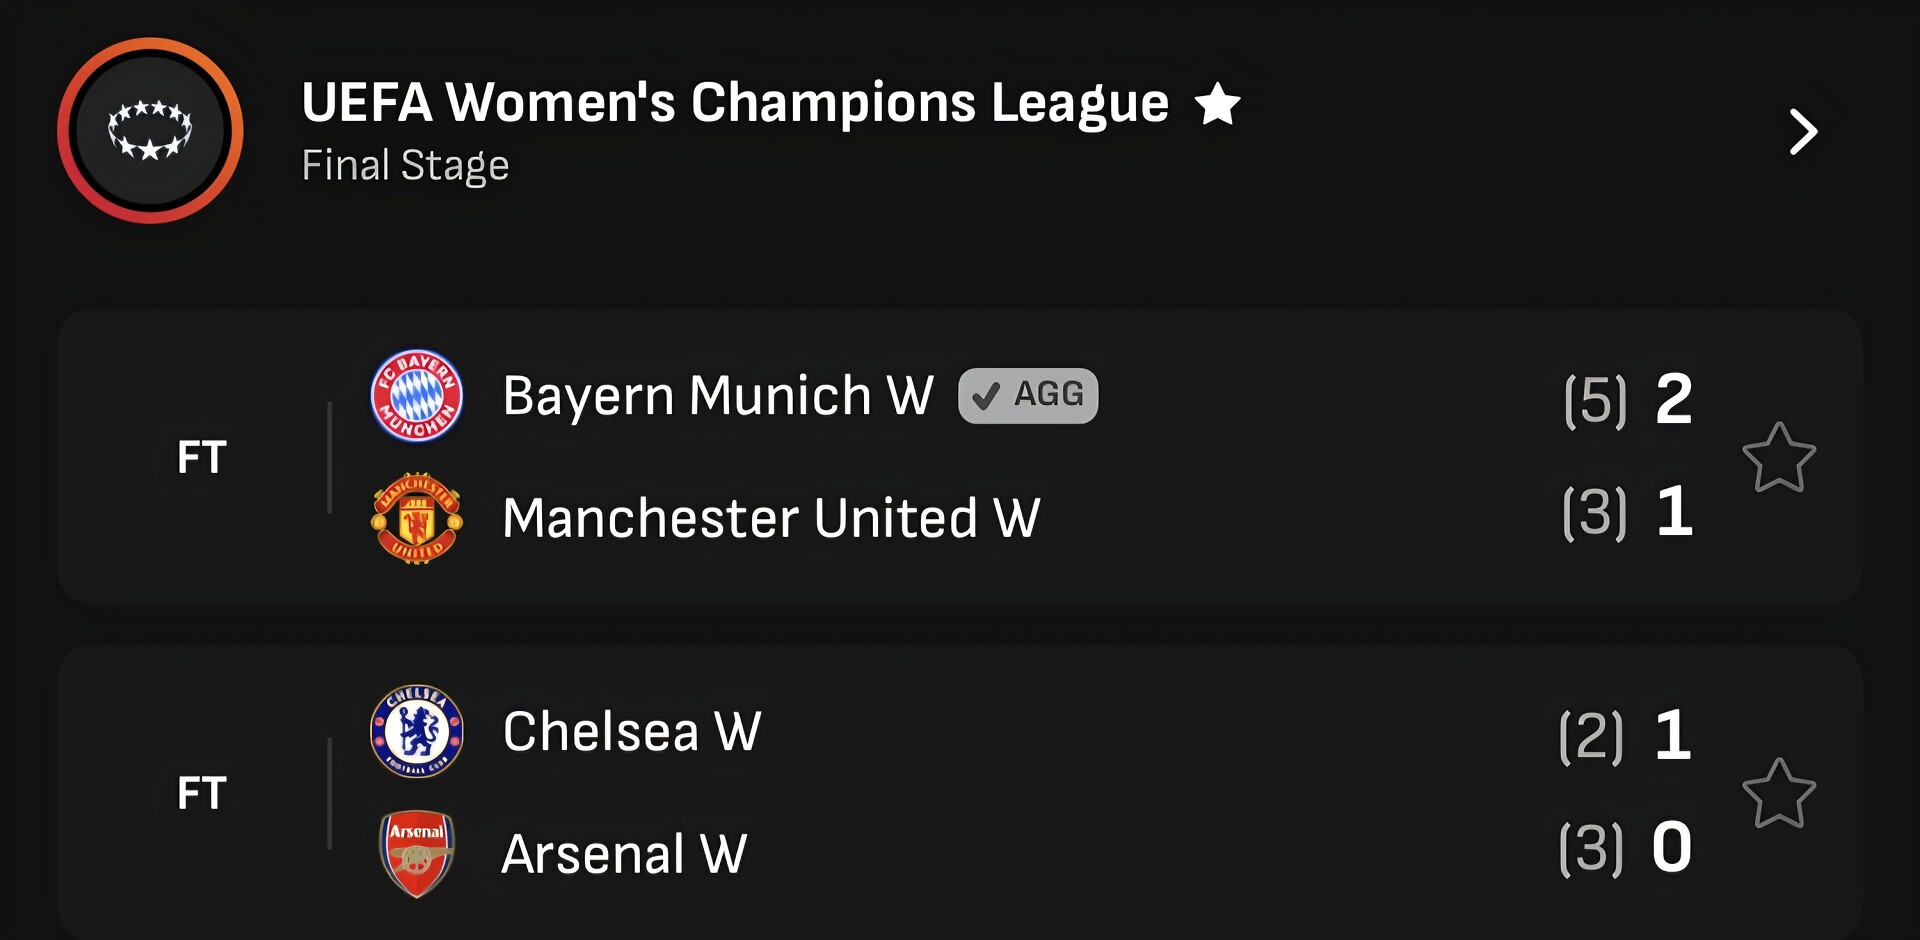Open the UEFA Women's Champions League title
This screenshot has height=940, width=1920.
(735, 103)
